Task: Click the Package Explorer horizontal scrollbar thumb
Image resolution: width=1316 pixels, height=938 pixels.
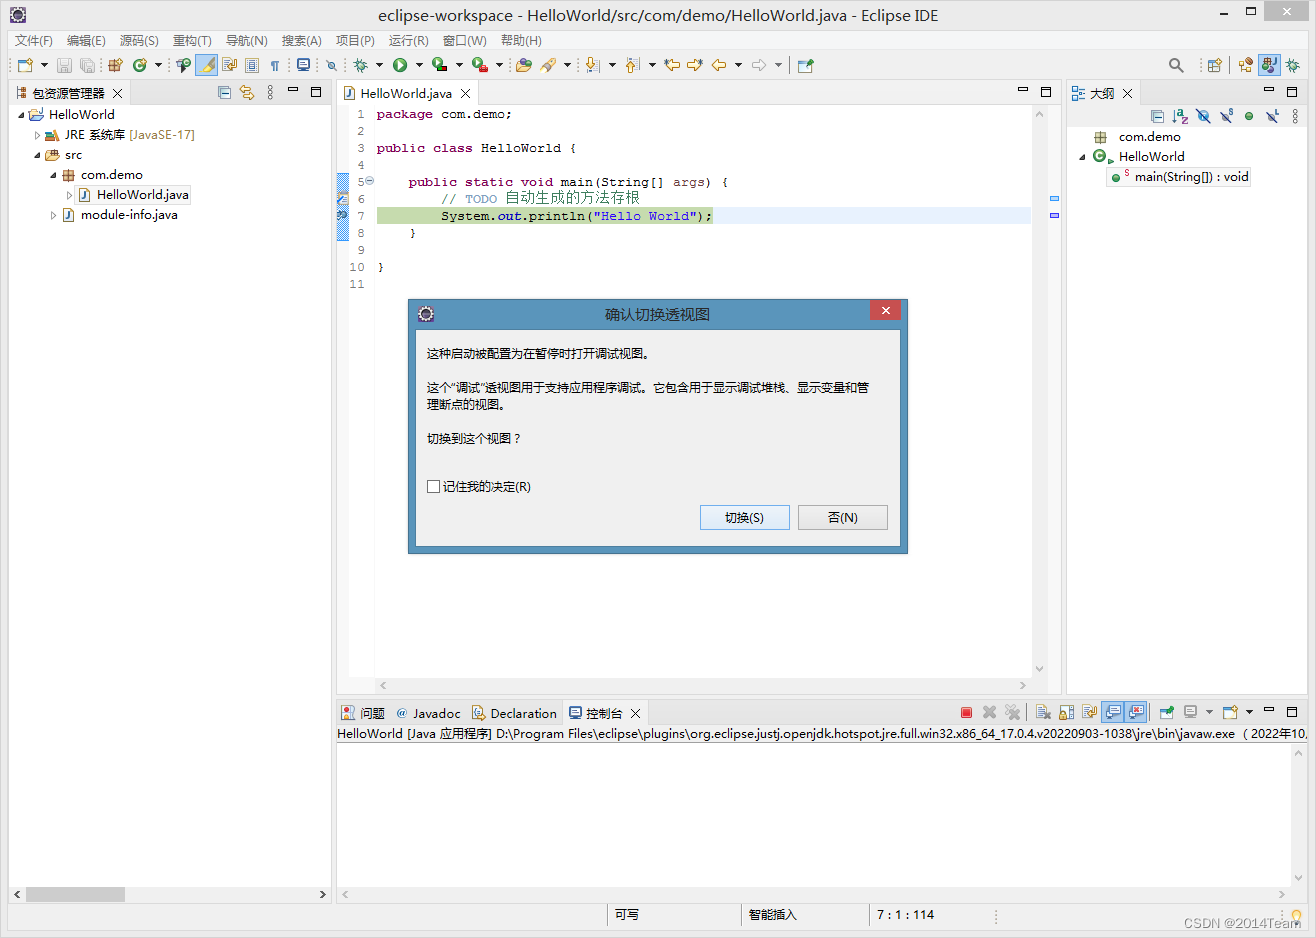Action: click(75, 894)
